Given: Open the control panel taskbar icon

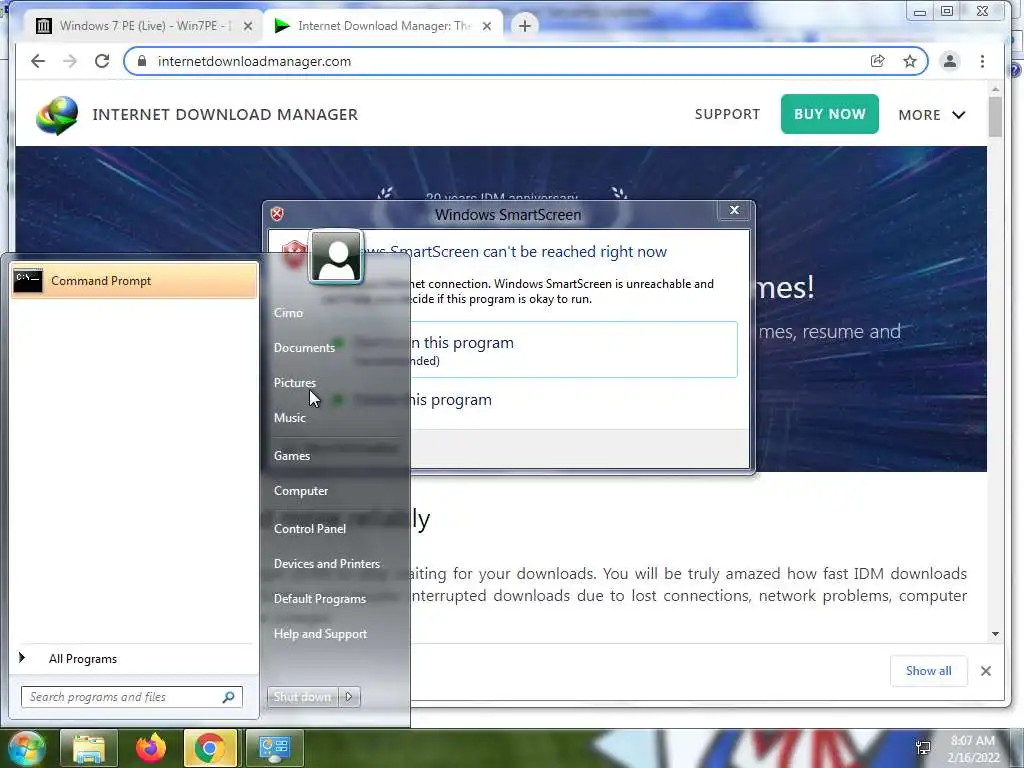Looking at the screenshot, I should (x=274, y=748).
